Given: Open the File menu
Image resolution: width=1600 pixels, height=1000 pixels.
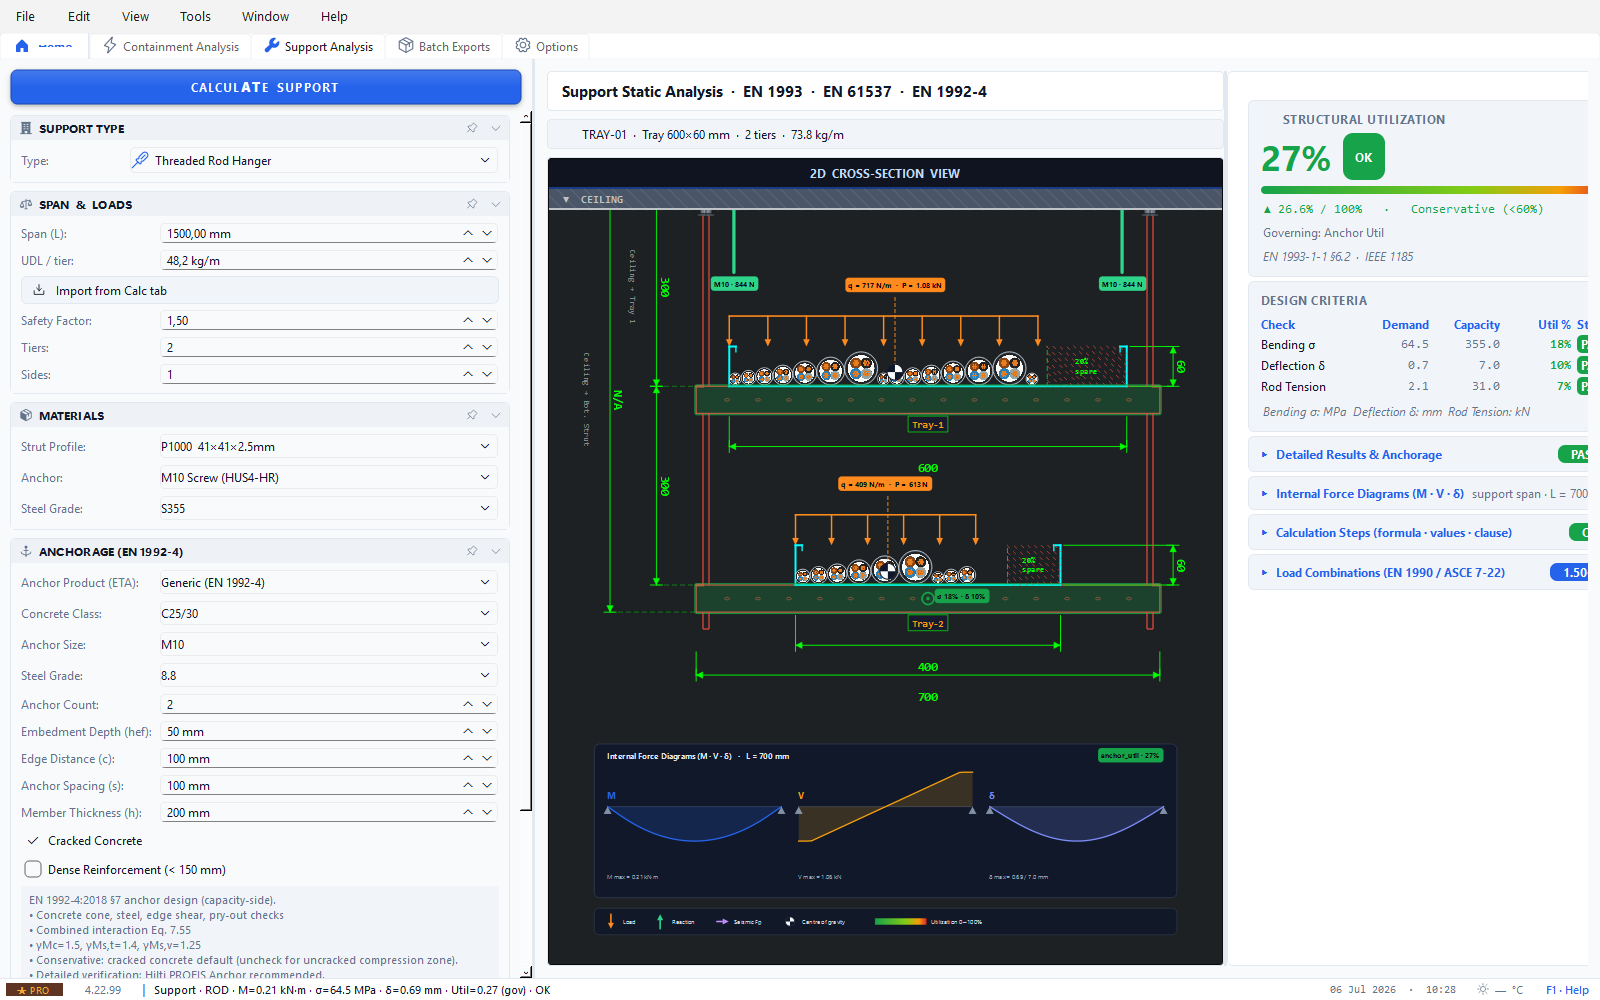Looking at the screenshot, I should tap(26, 16).
